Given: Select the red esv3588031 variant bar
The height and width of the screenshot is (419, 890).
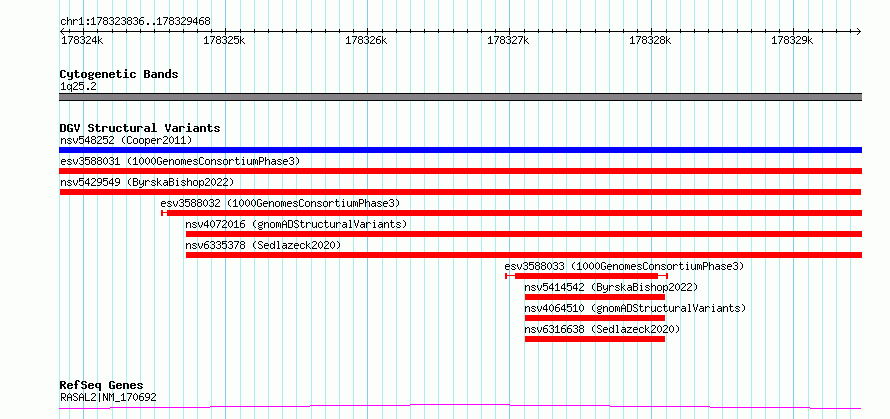Looking at the screenshot, I should [x=460, y=171].
